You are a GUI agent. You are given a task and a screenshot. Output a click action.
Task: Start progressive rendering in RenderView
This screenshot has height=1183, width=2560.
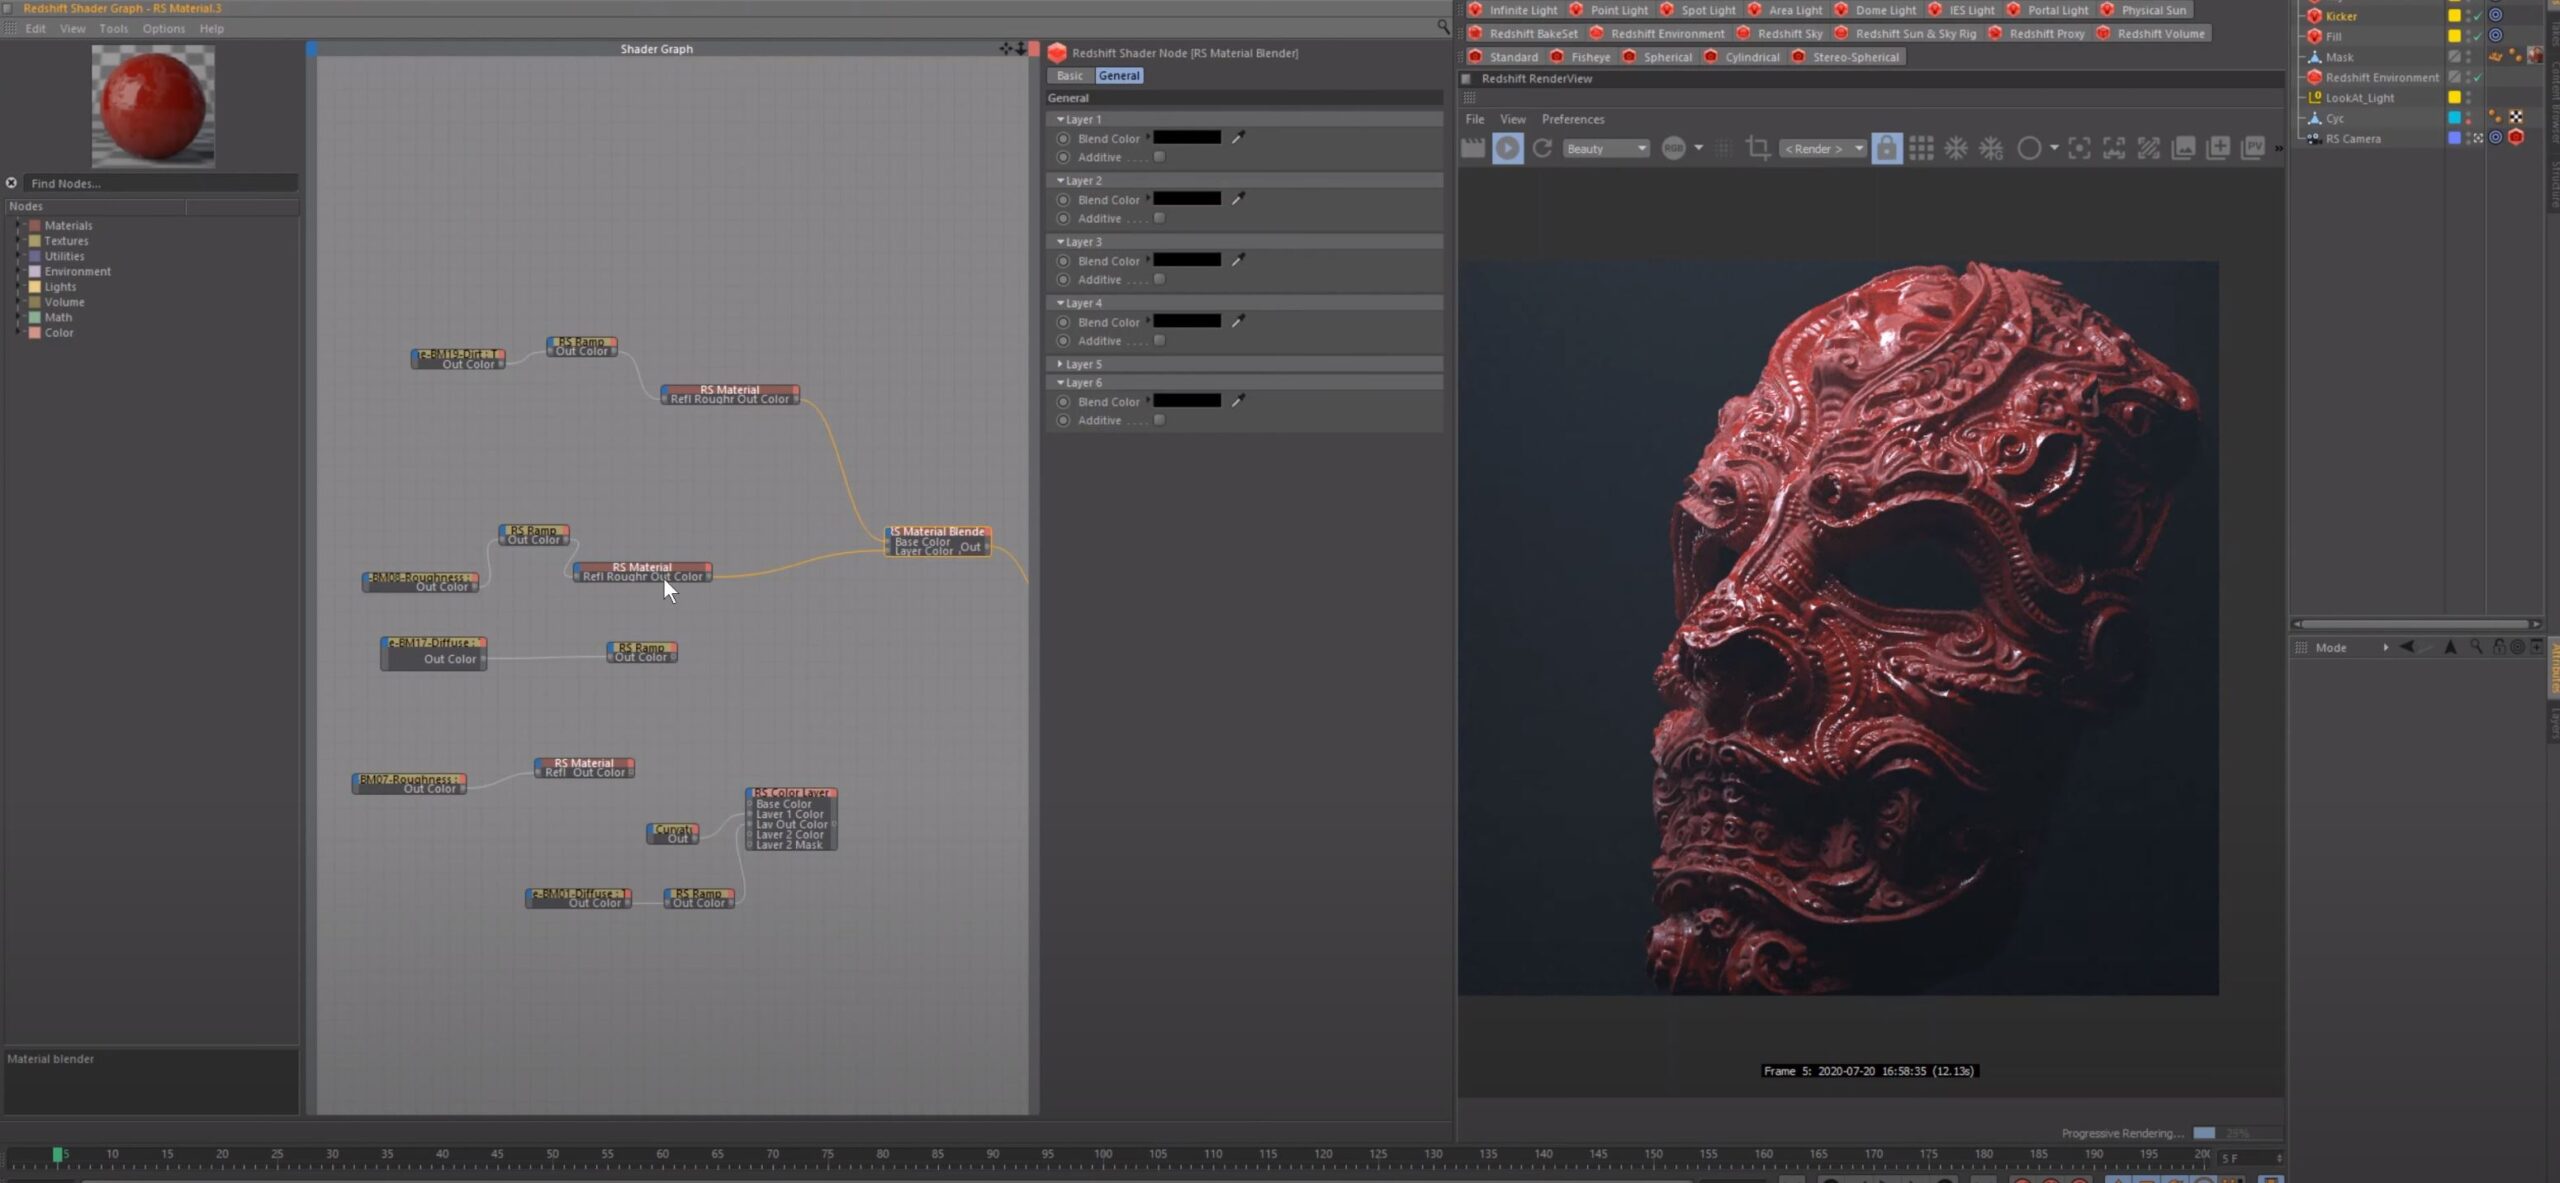click(1508, 148)
